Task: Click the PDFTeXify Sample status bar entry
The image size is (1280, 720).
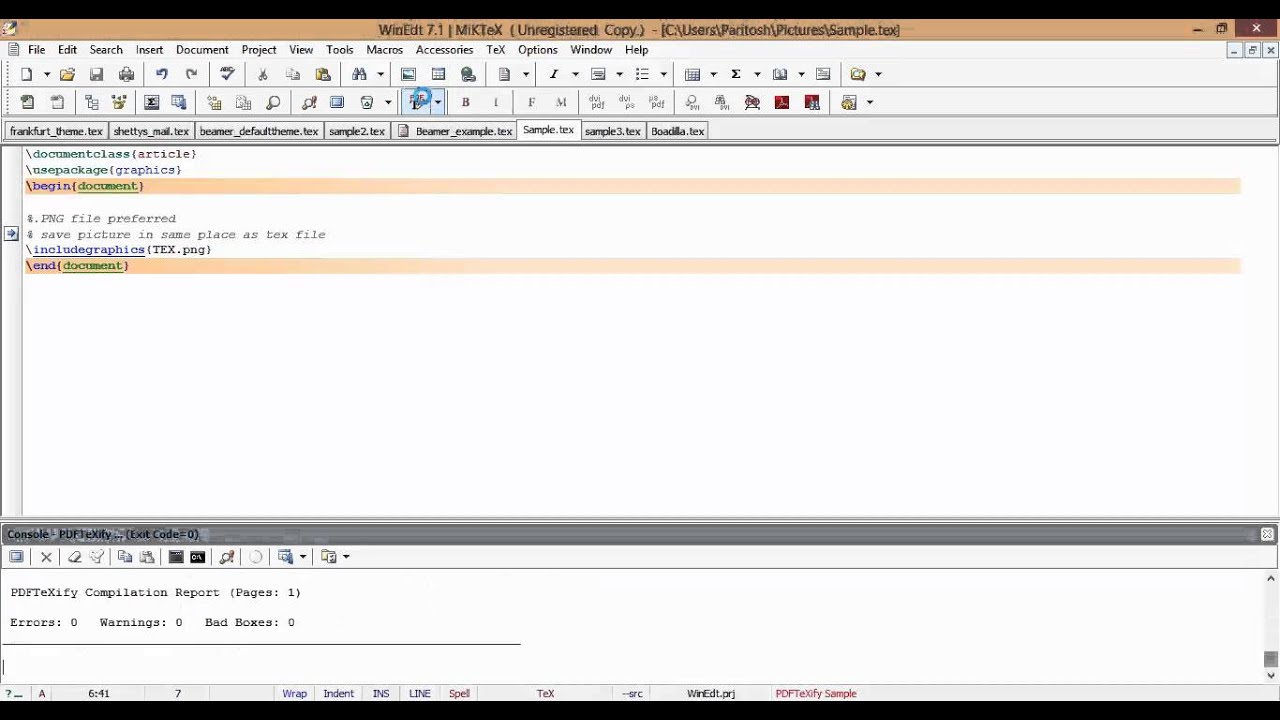Action: pos(815,693)
